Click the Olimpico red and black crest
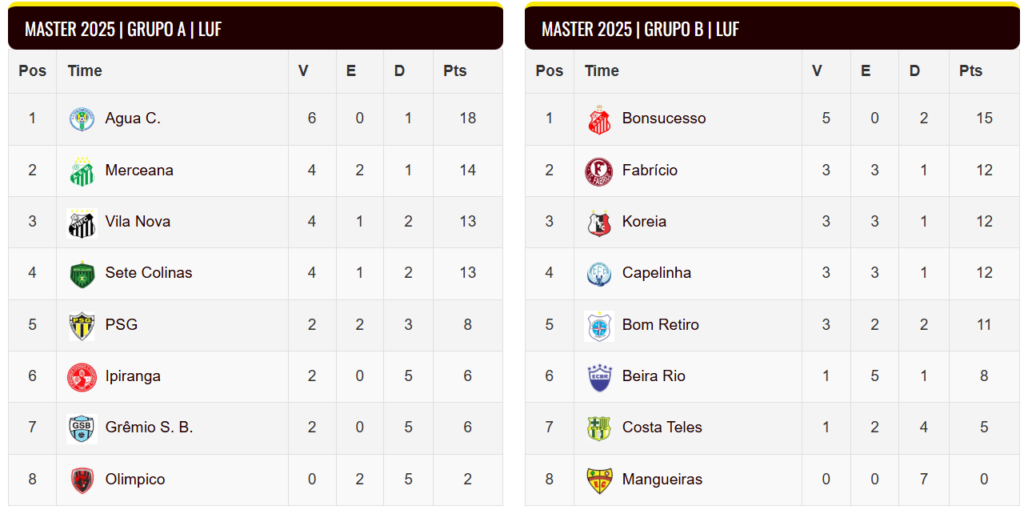 tap(82, 480)
